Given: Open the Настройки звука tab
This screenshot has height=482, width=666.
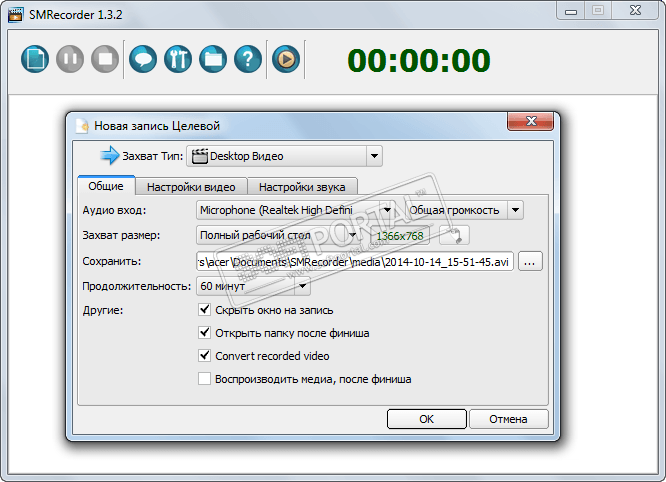Looking at the screenshot, I should coord(302,187).
